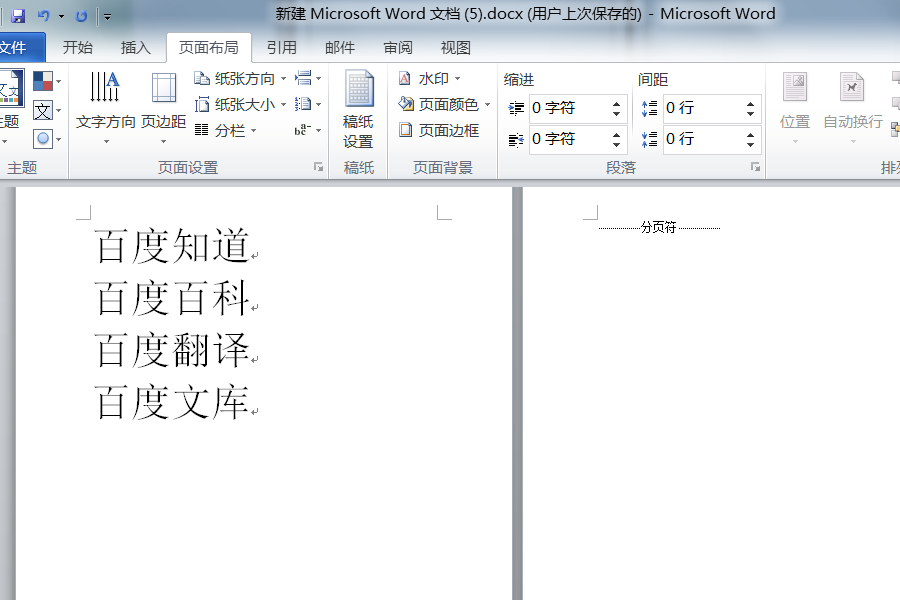Open line numbers icon dropdown

(308, 104)
